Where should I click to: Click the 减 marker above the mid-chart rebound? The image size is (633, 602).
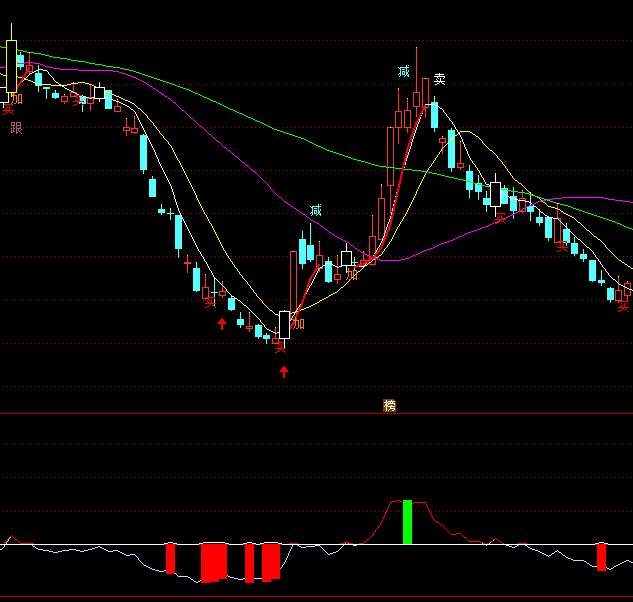coord(316,210)
